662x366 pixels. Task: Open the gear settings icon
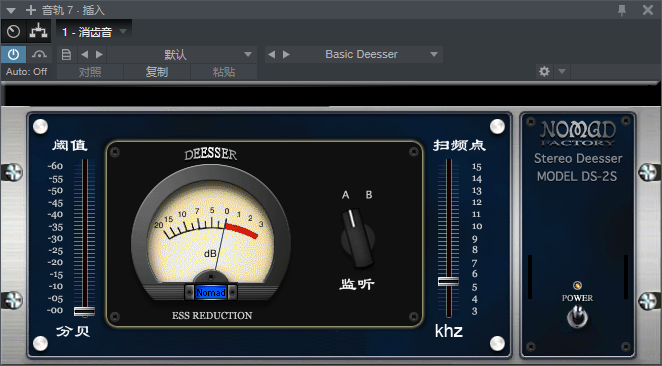544,71
